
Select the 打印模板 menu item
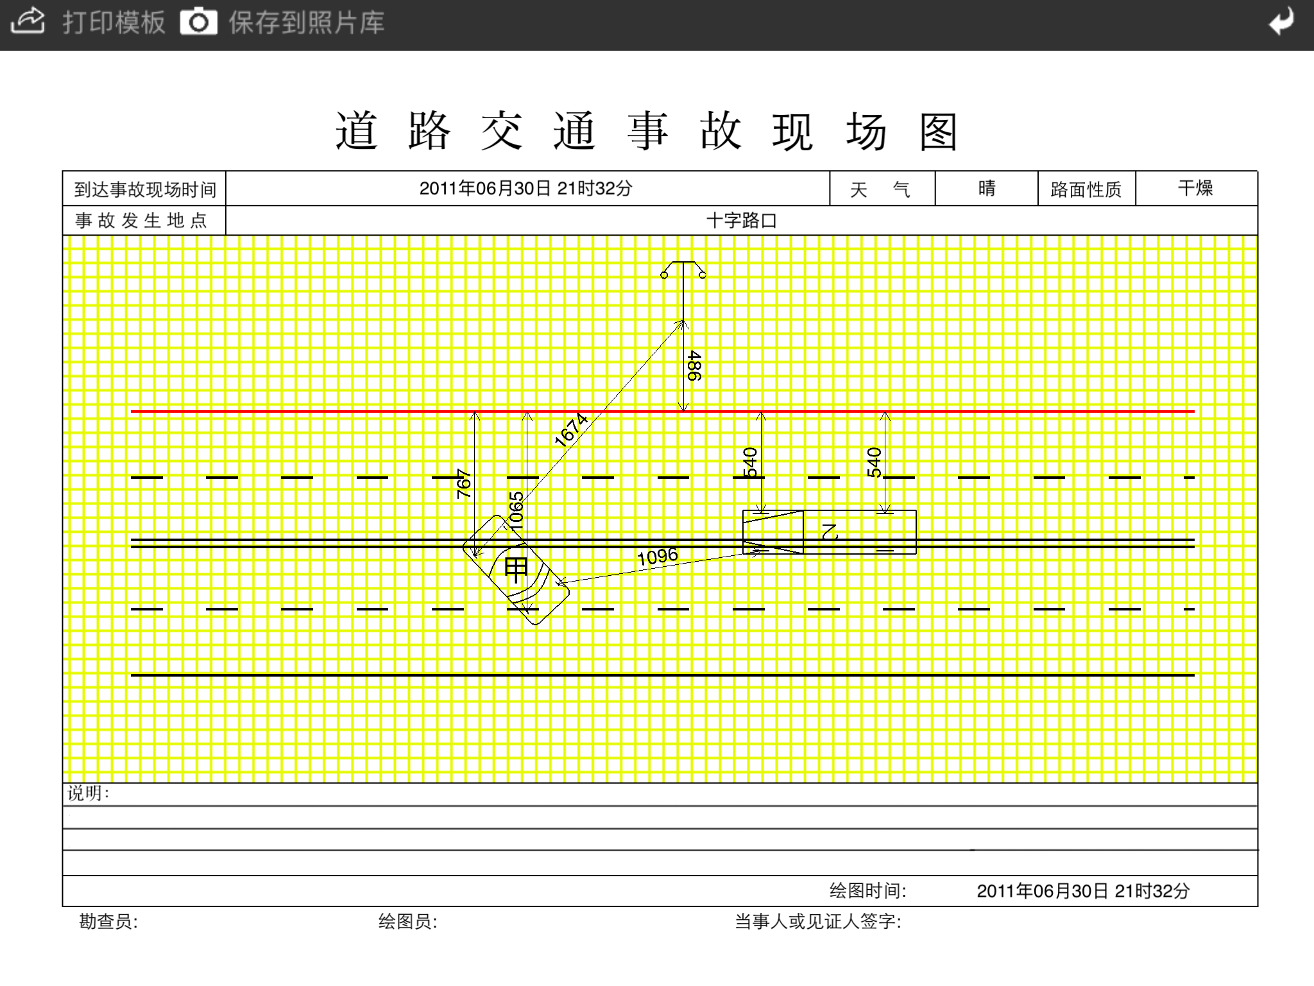[x=112, y=21]
